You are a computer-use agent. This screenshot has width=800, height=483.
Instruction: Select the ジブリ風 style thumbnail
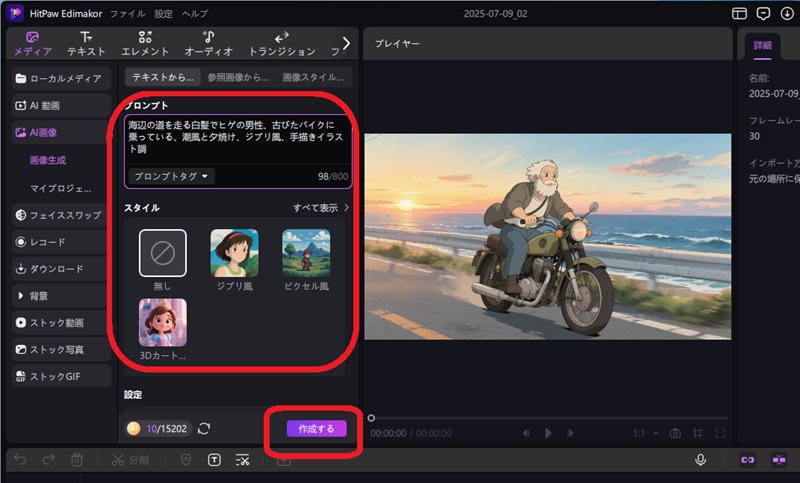coord(235,253)
